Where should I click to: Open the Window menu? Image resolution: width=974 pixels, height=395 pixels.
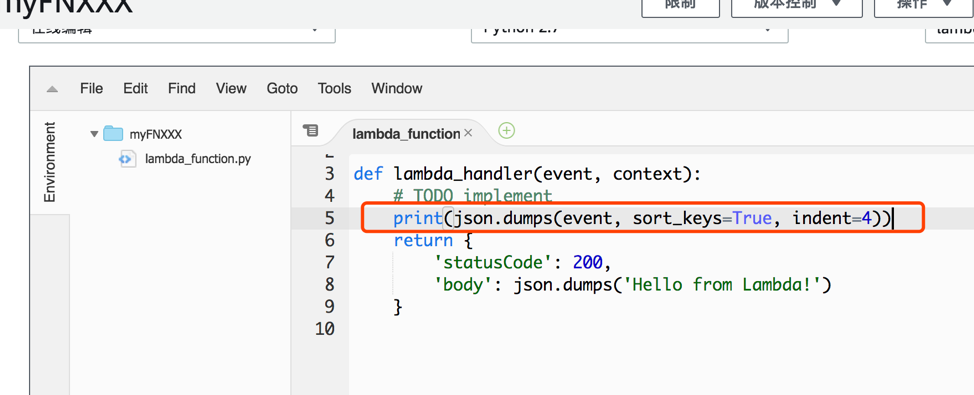coord(396,88)
